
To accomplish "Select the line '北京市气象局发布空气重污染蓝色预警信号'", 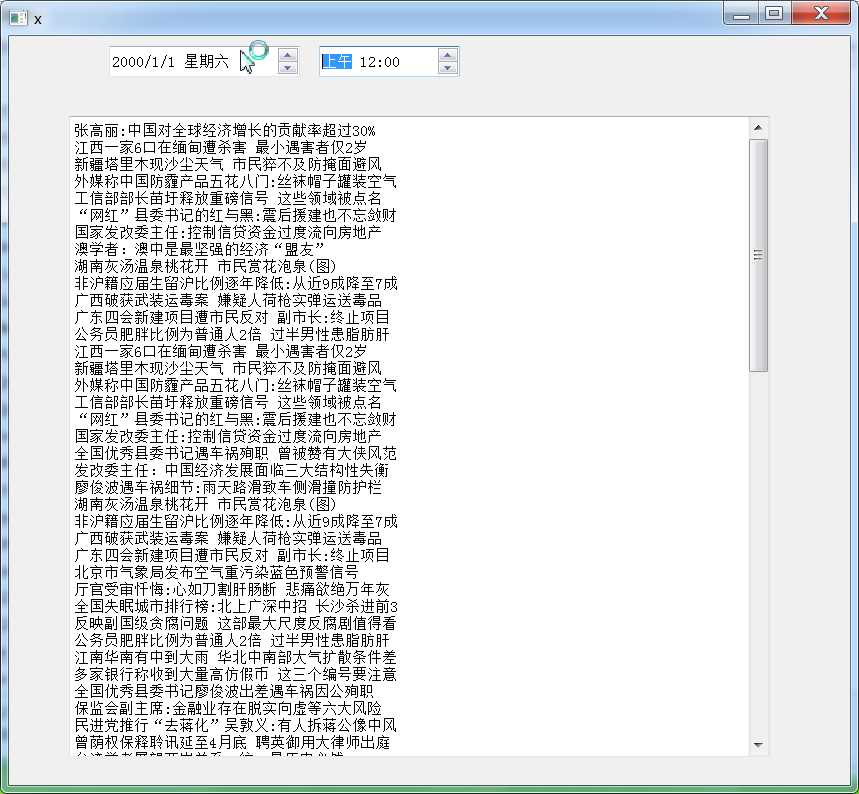I will [x=216, y=572].
